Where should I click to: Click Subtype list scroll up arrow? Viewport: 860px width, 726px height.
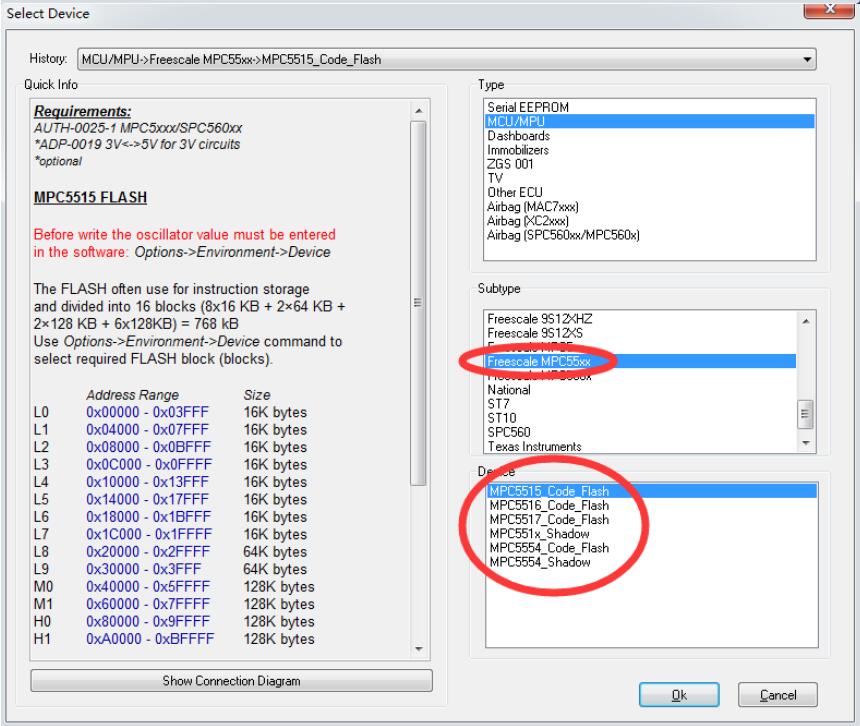805,321
